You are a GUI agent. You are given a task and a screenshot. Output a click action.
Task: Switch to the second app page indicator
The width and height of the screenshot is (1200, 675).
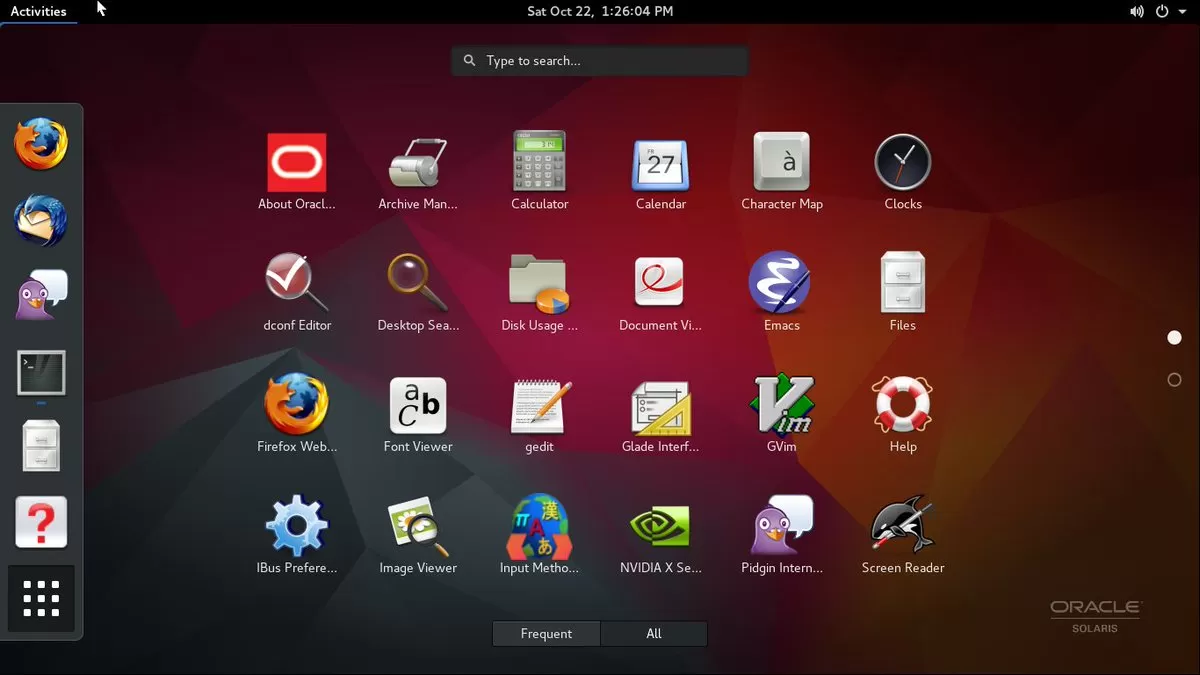click(1174, 380)
